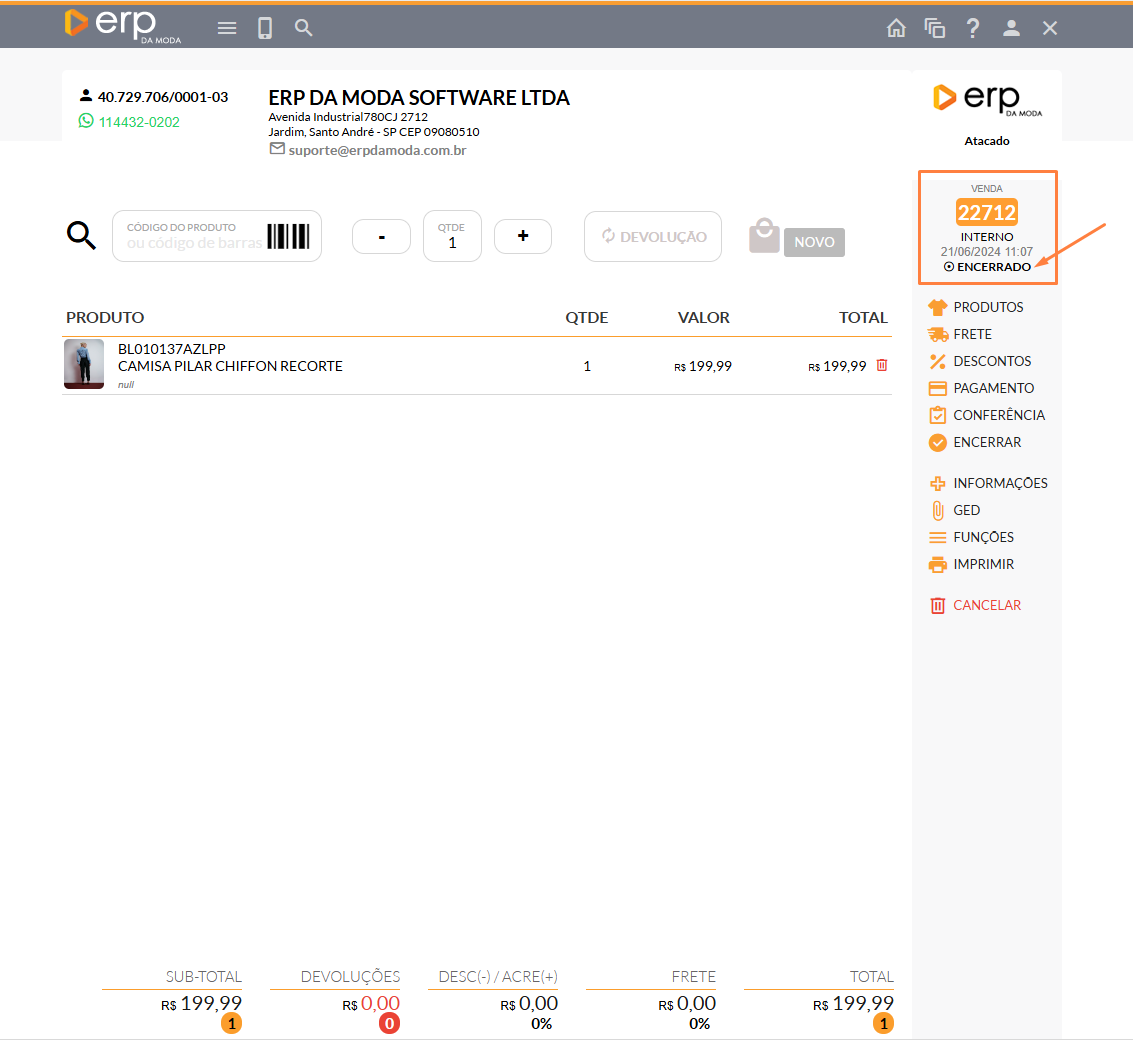Select Frete in the side menu
Viewport: 1133px width, 1040px height.
click(x=972, y=334)
